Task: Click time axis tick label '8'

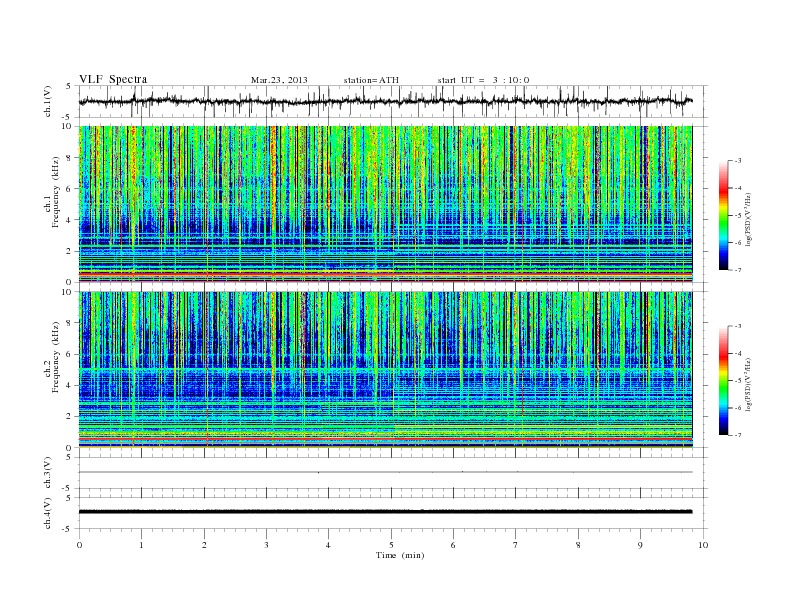Action: coord(578,545)
